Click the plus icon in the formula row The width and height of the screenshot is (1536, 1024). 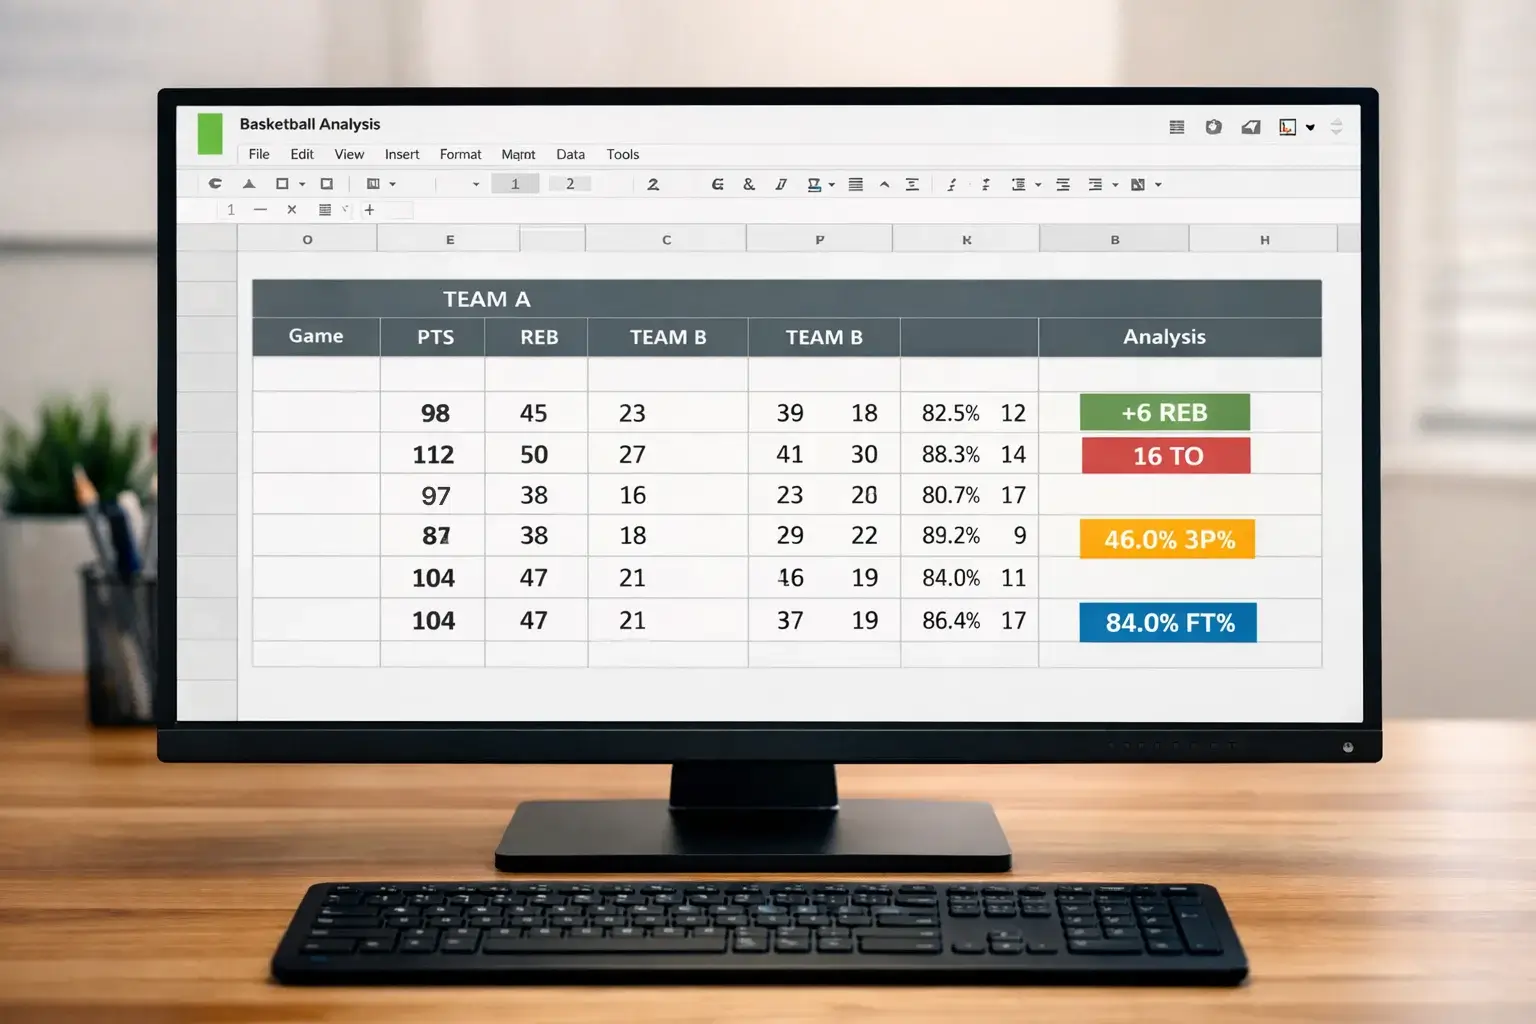369,210
